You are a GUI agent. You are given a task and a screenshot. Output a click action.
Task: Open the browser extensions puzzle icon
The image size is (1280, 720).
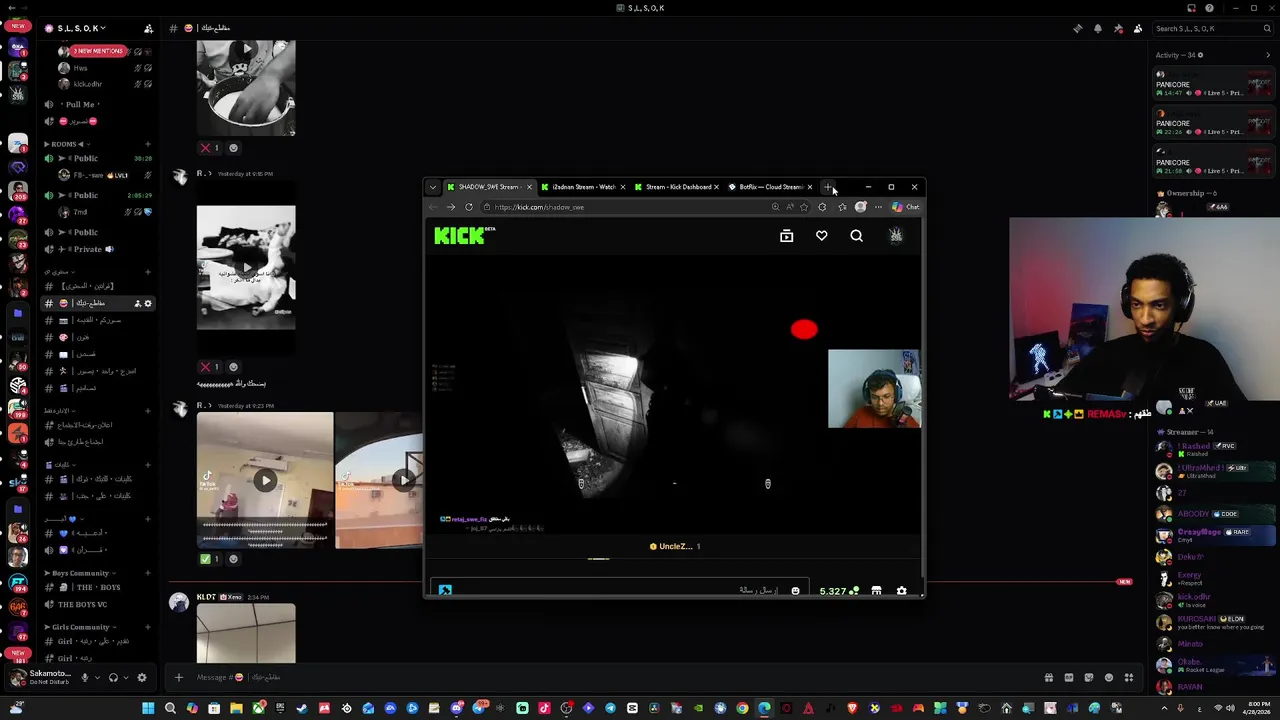tap(822, 207)
